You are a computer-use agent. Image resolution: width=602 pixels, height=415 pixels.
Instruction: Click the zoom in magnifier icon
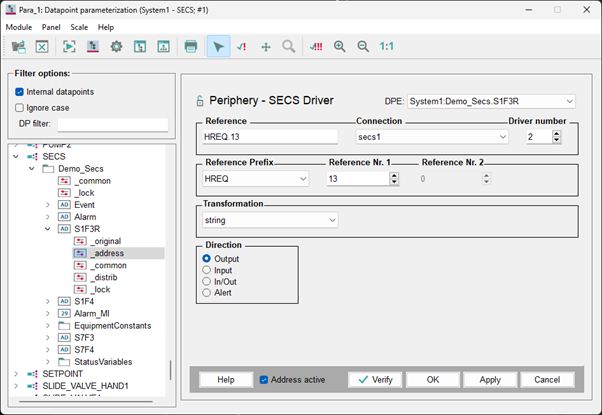tap(340, 46)
